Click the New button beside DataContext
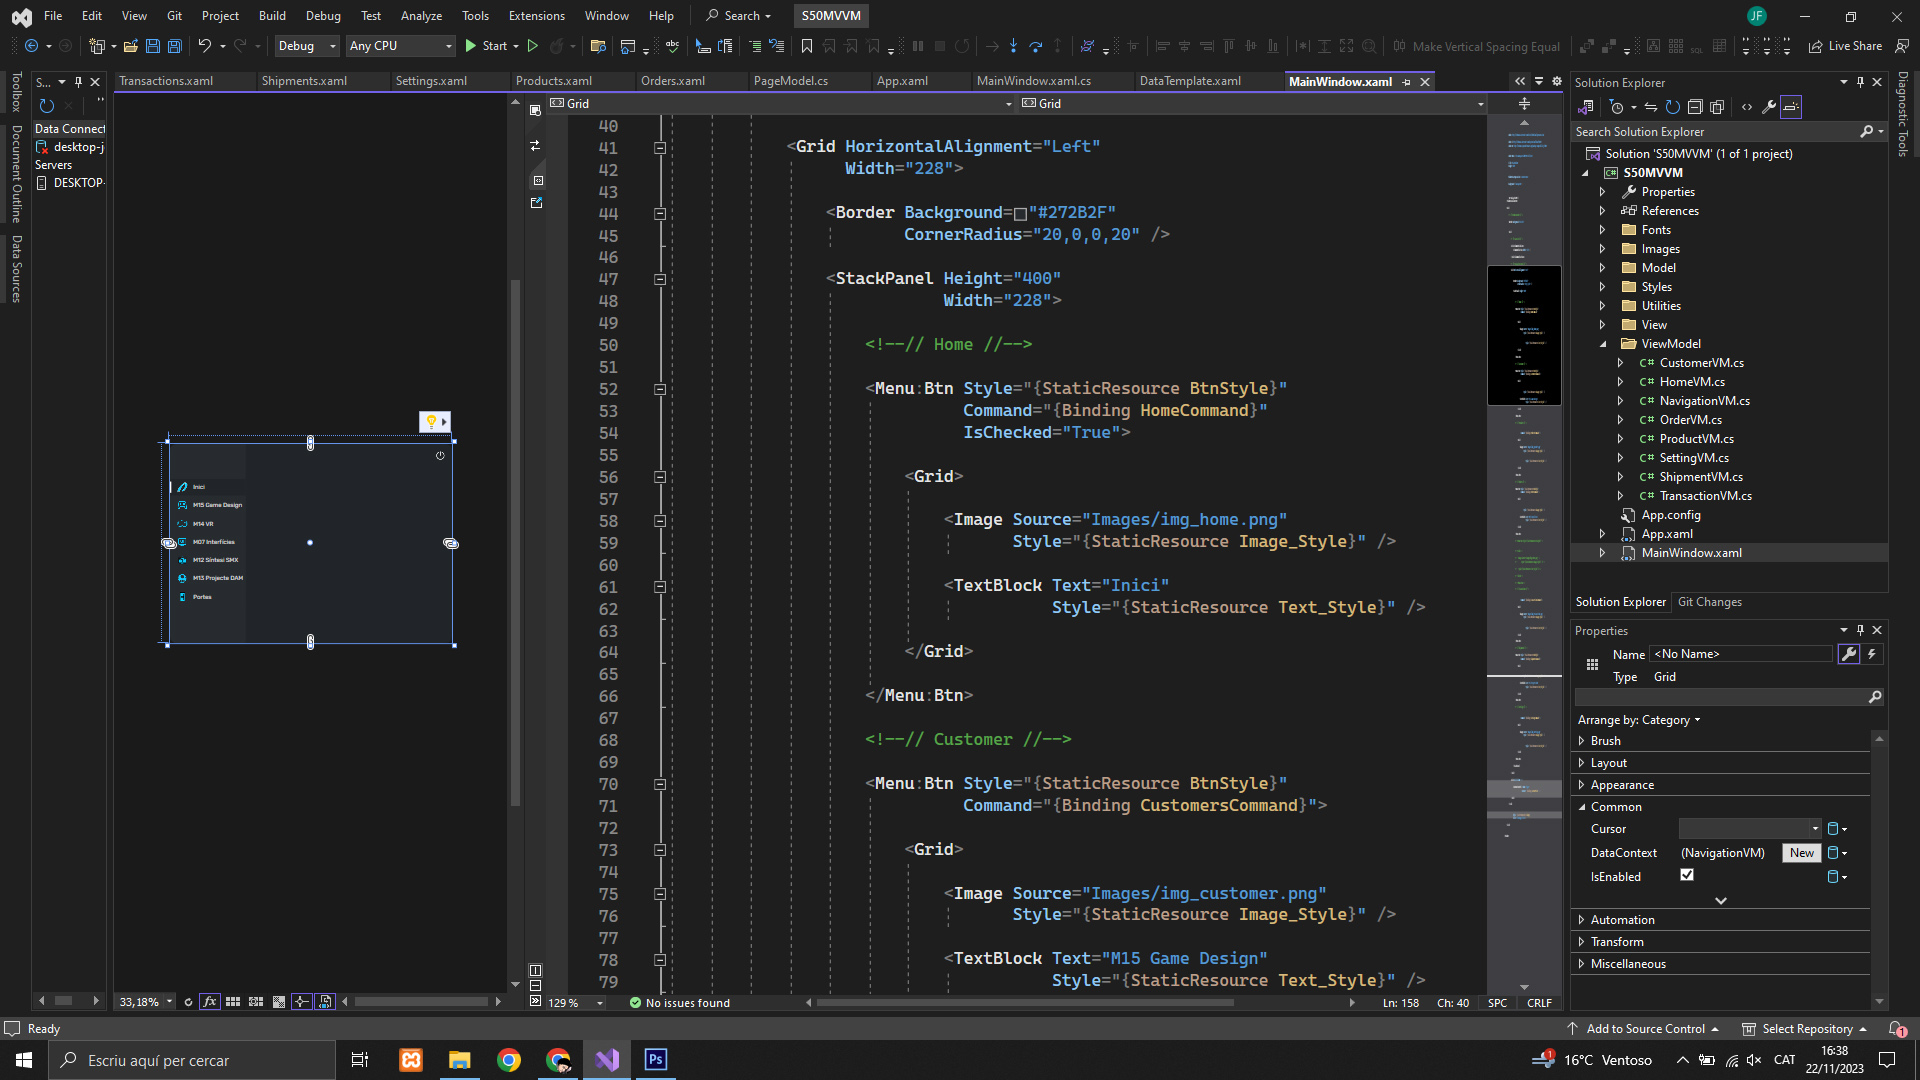The width and height of the screenshot is (1920, 1080). [1801, 853]
